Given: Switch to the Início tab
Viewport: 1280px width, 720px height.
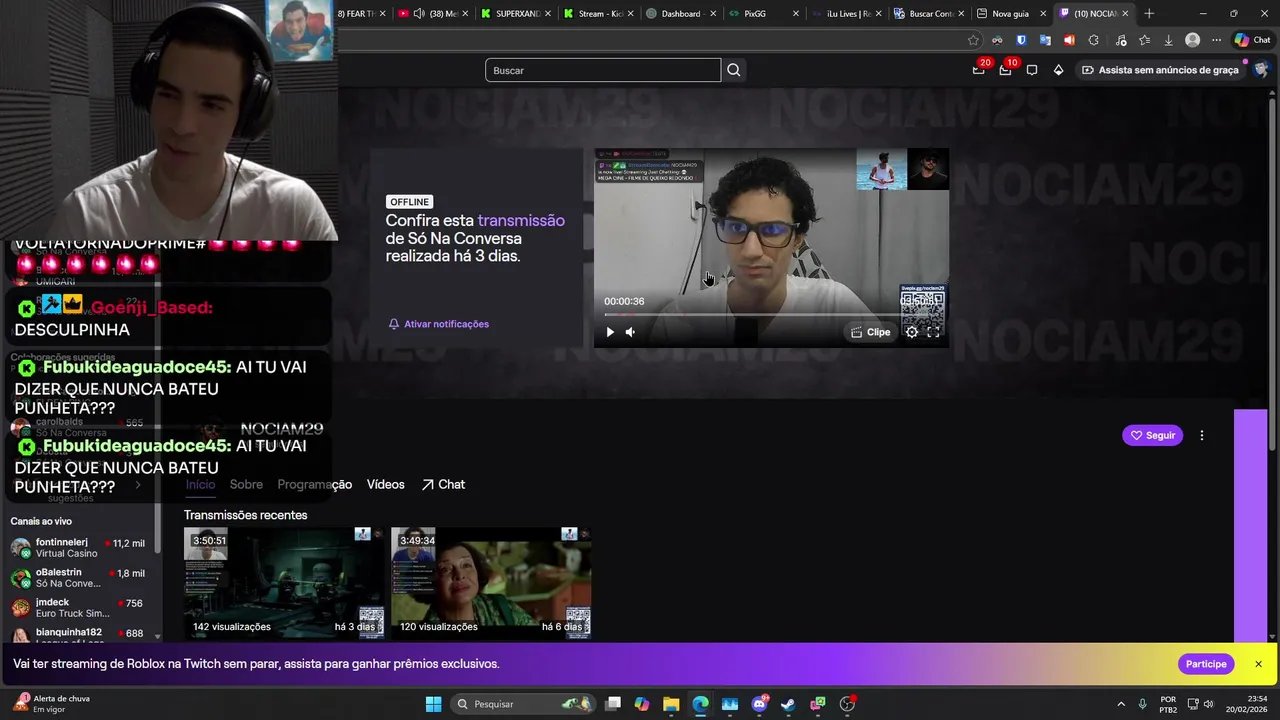Looking at the screenshot, I should click(200, 484).
